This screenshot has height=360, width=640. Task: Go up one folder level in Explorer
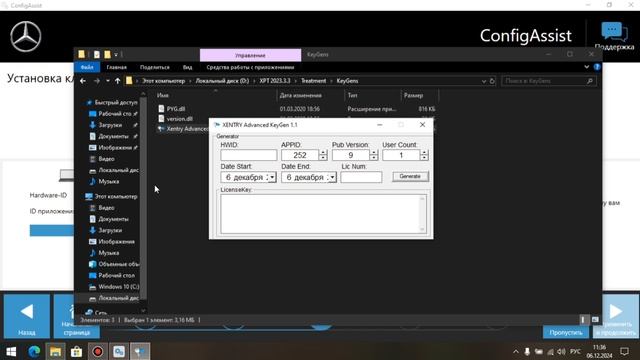pyautogui.click(x=118, y=81)
